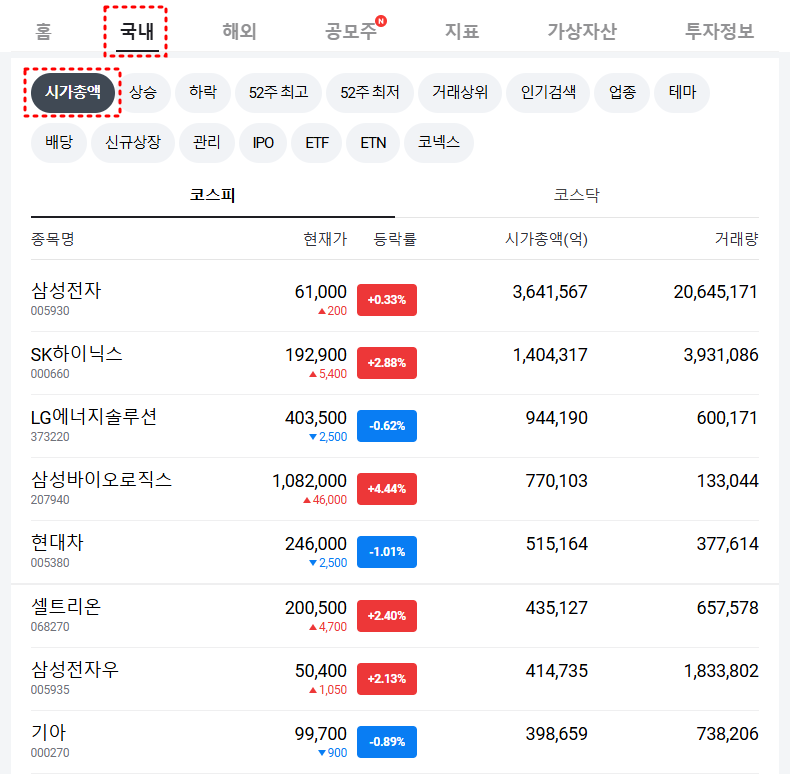This screenshot has width=790, height=774.
Task: Select the 하락 filter chip
Action: coord(203,92)
